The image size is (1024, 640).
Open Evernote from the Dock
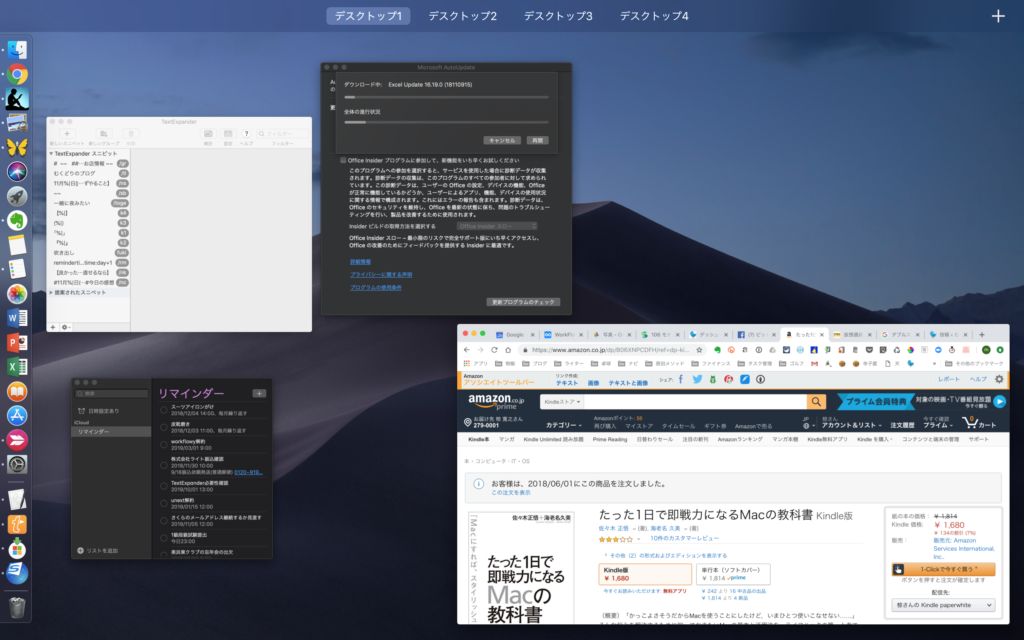pyautogui.click(x=17, y=220)
